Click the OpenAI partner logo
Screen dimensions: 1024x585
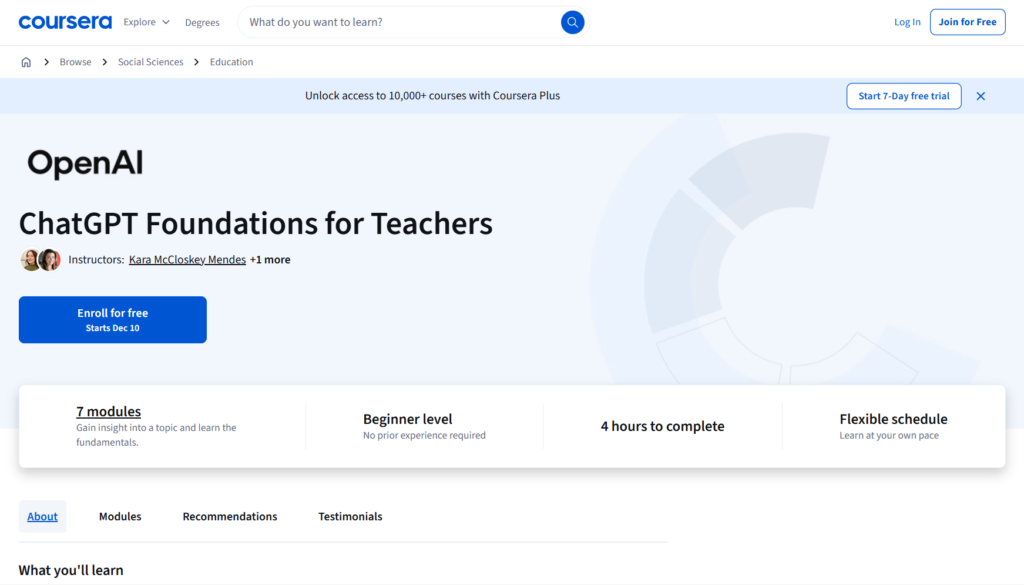point(85,164)
